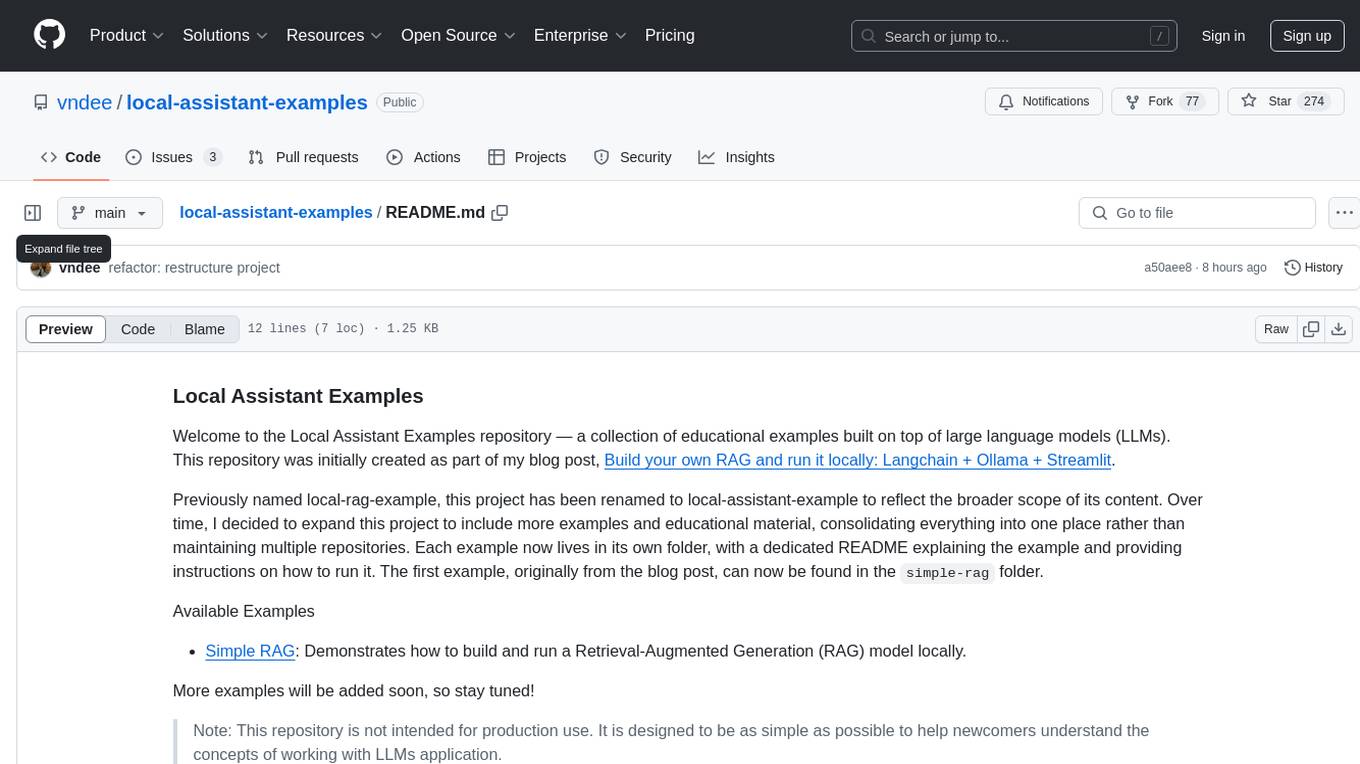Click the Notifications bell button
1360x764 pixels.
click(1044, 101)
